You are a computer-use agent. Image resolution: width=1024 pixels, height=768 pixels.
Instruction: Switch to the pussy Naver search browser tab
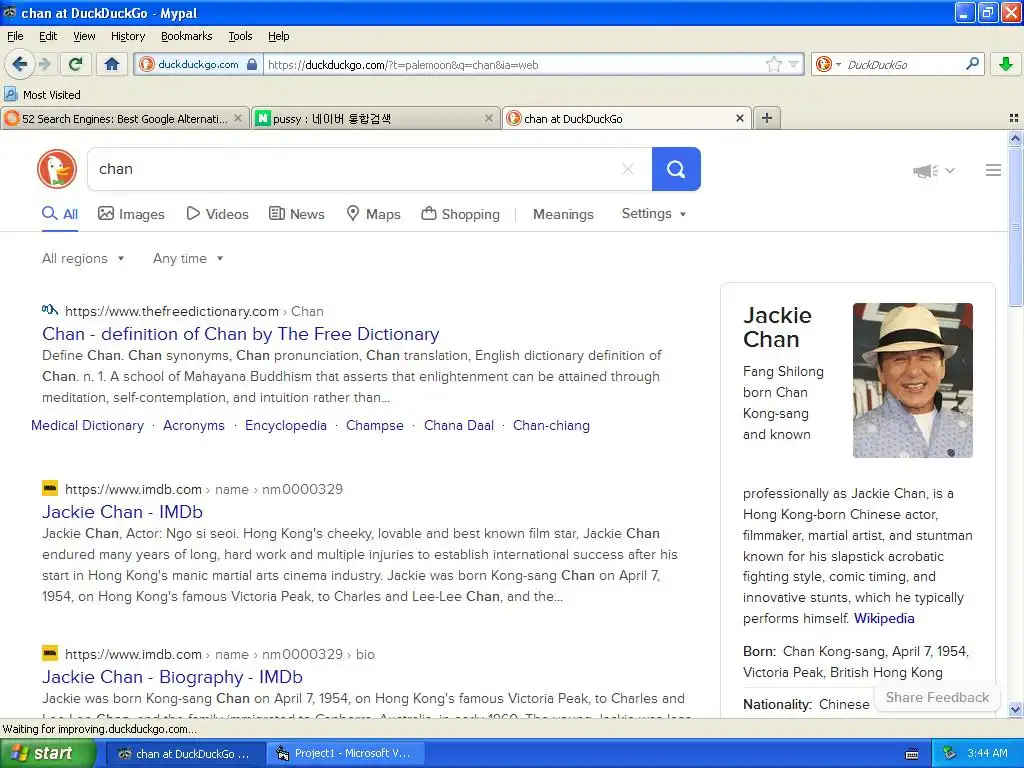(x=376, y=118)
